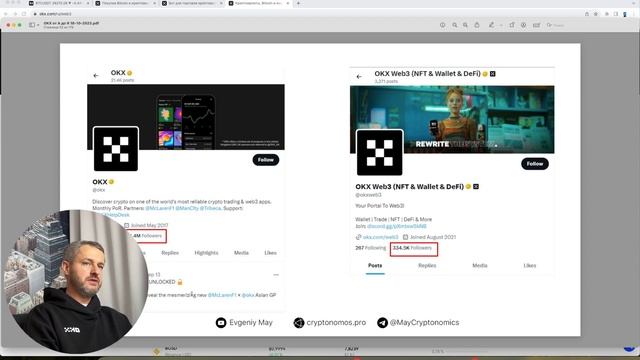Open the form-filling toolbar icon in Preview
The height and width of the screenshot is (360, 640).
click(536, 25)
